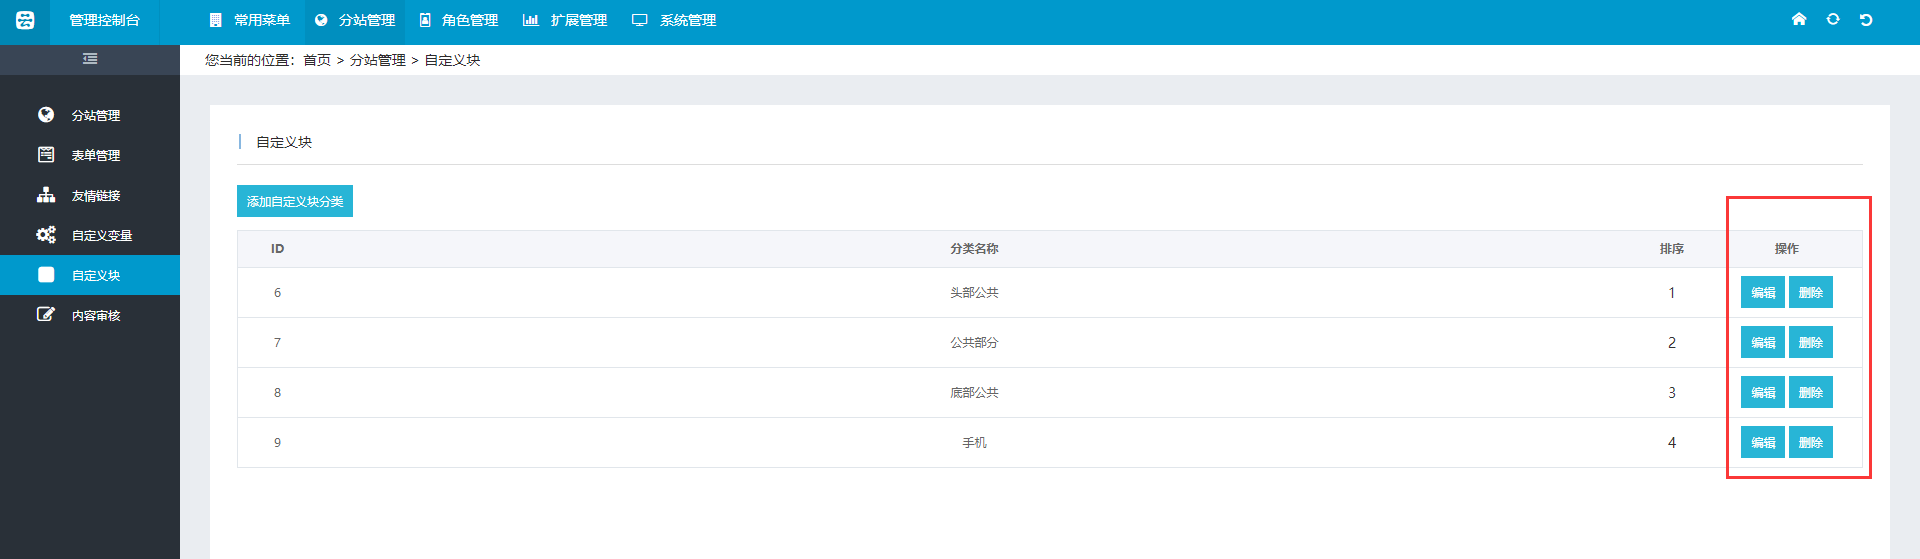Click the globe icon beside 分站管理 in the sidebar
Image resolution: width=1920 pixels, height=559 pixels.
click(x=46, y=115)
